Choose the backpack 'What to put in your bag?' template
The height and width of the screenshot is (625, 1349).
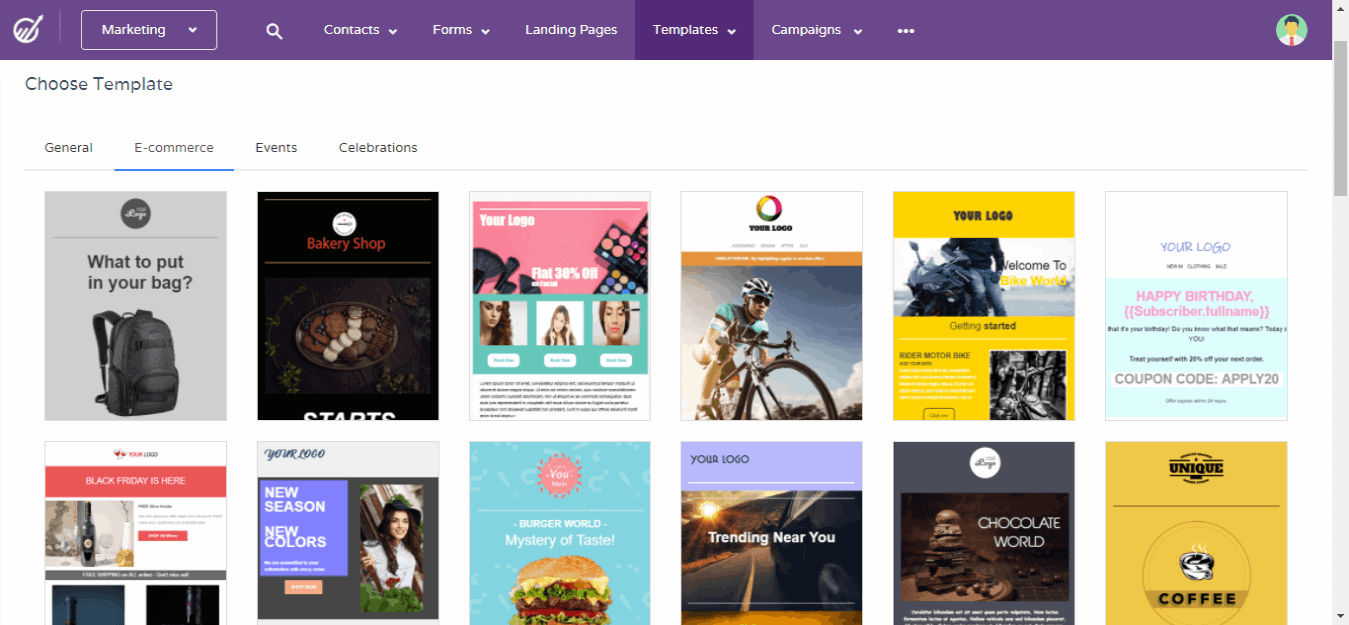tap(135, 305)
